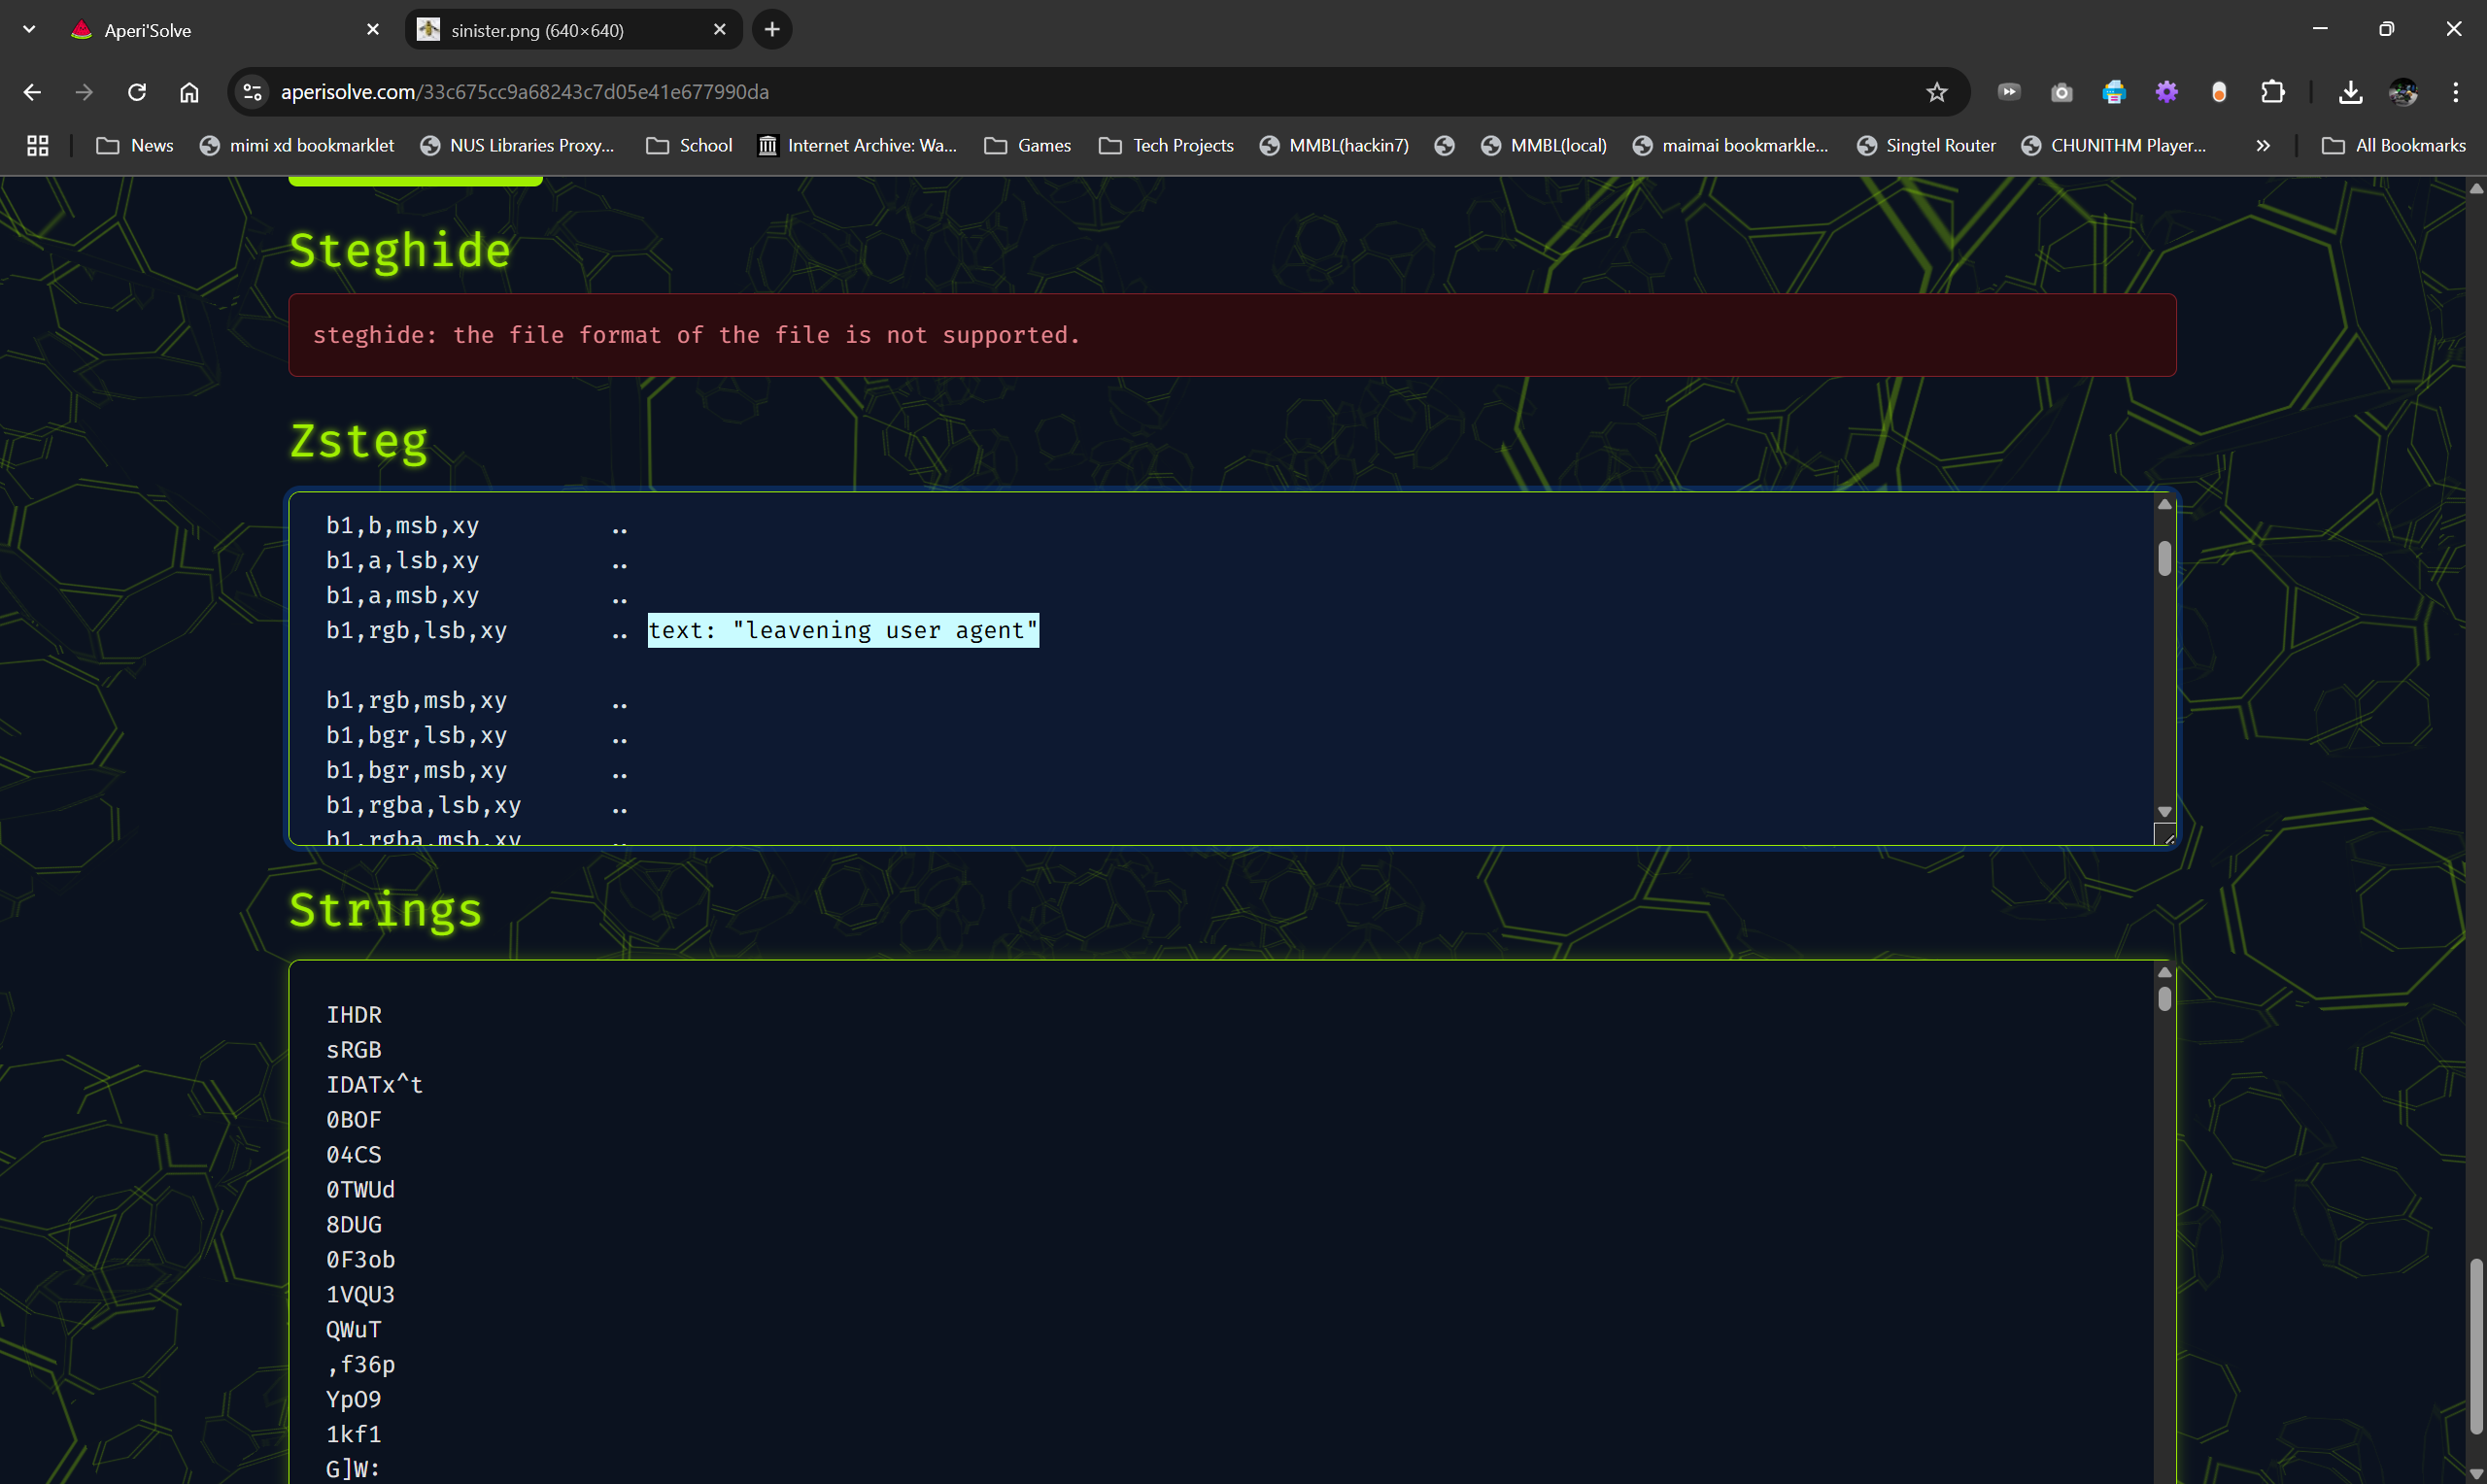Open the browser extensions puzzle icon
This screenshot has height=1484, width=2487.
click(2272, 92)
